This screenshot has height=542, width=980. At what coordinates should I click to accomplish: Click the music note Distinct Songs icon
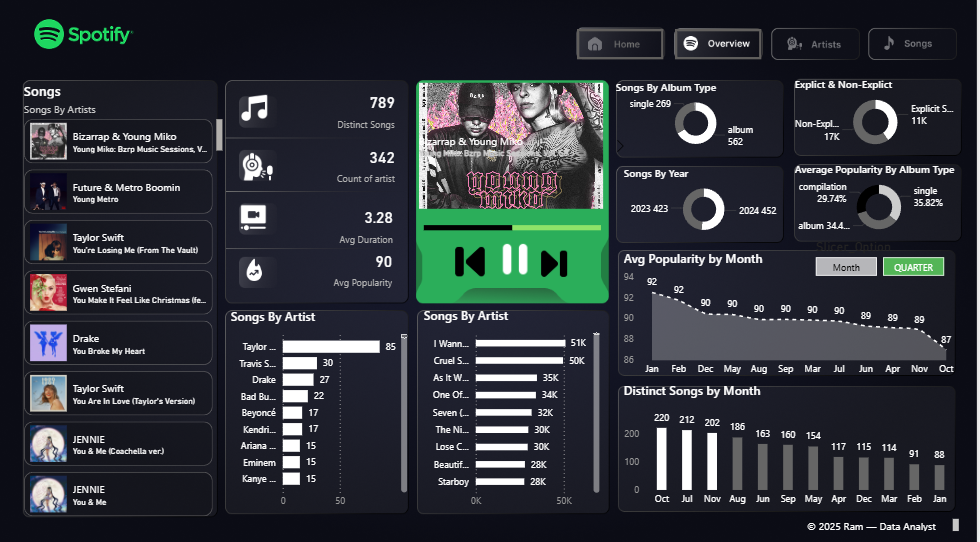pyautogui.click(x=255, y=109)
